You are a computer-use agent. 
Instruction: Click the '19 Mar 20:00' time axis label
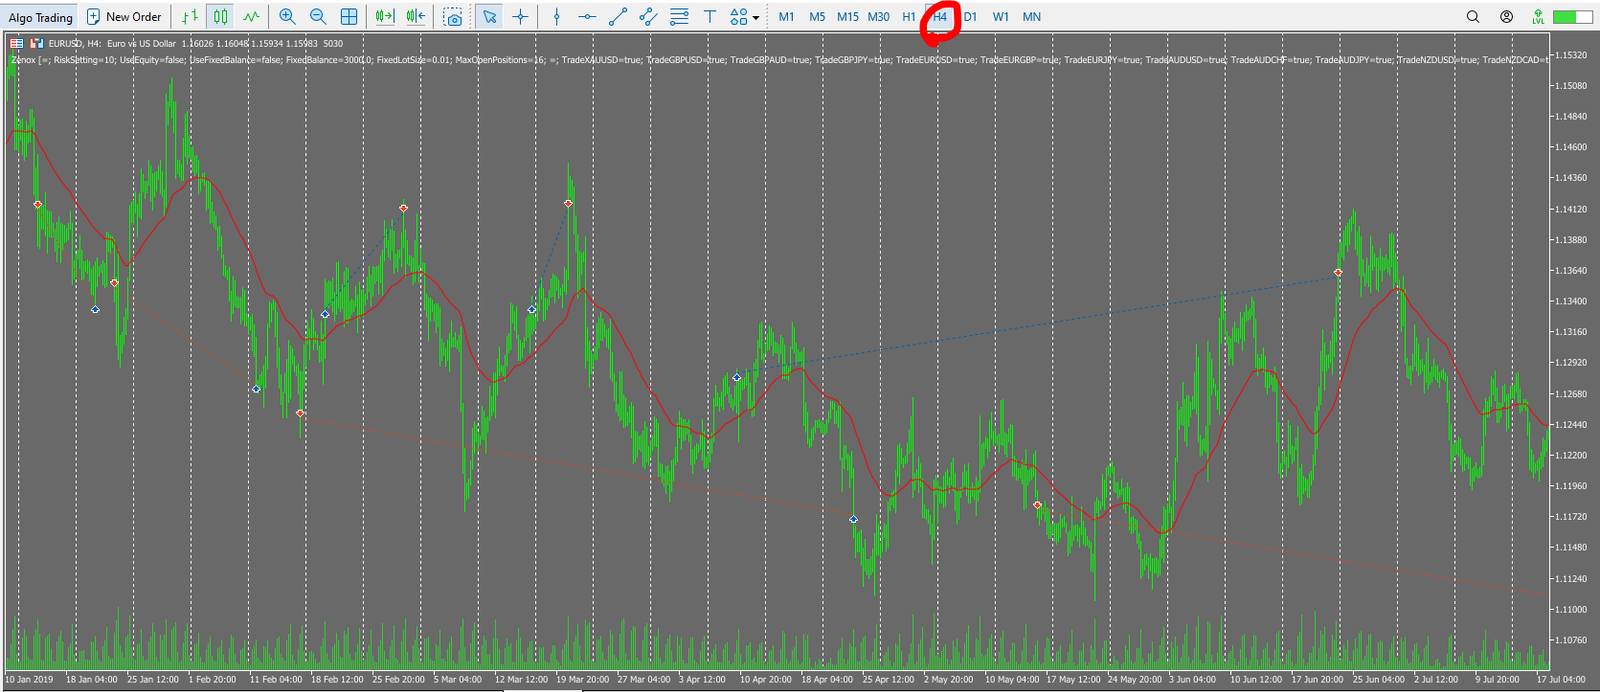(582, 680)
